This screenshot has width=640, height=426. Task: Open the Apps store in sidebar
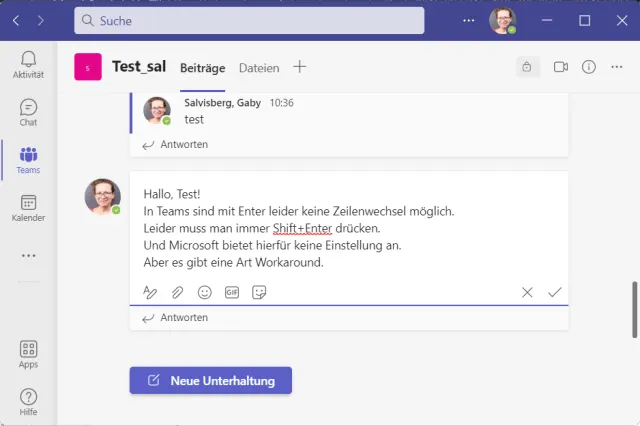click(28, 355)
